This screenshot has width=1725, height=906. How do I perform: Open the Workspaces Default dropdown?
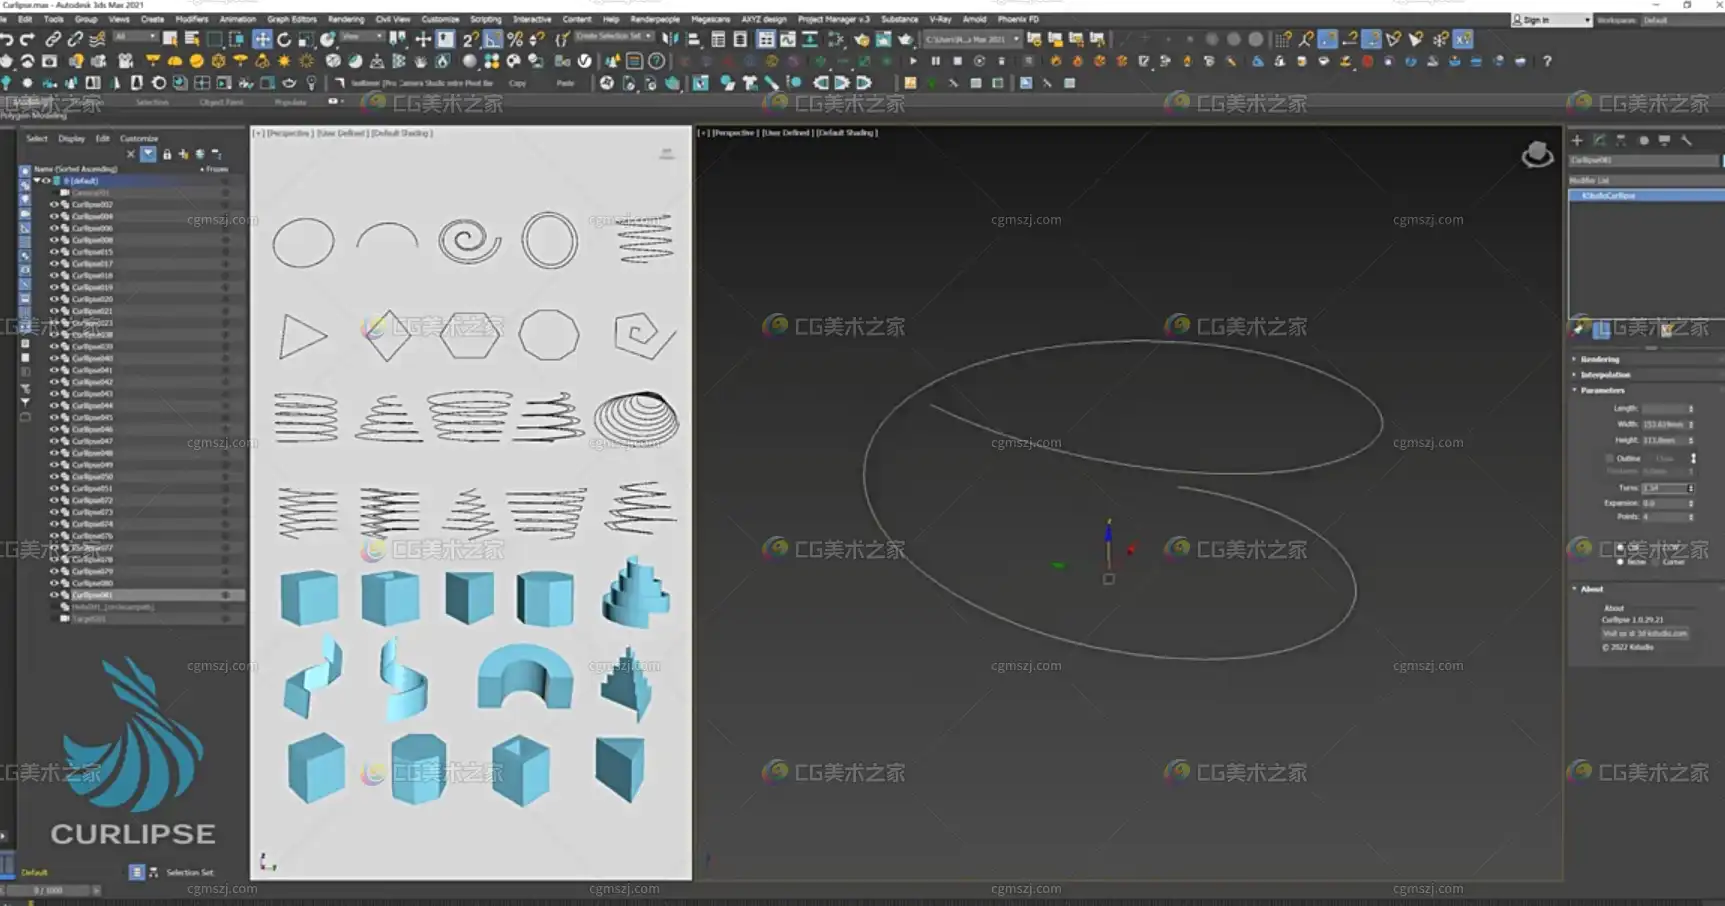tap(1684, 20)
